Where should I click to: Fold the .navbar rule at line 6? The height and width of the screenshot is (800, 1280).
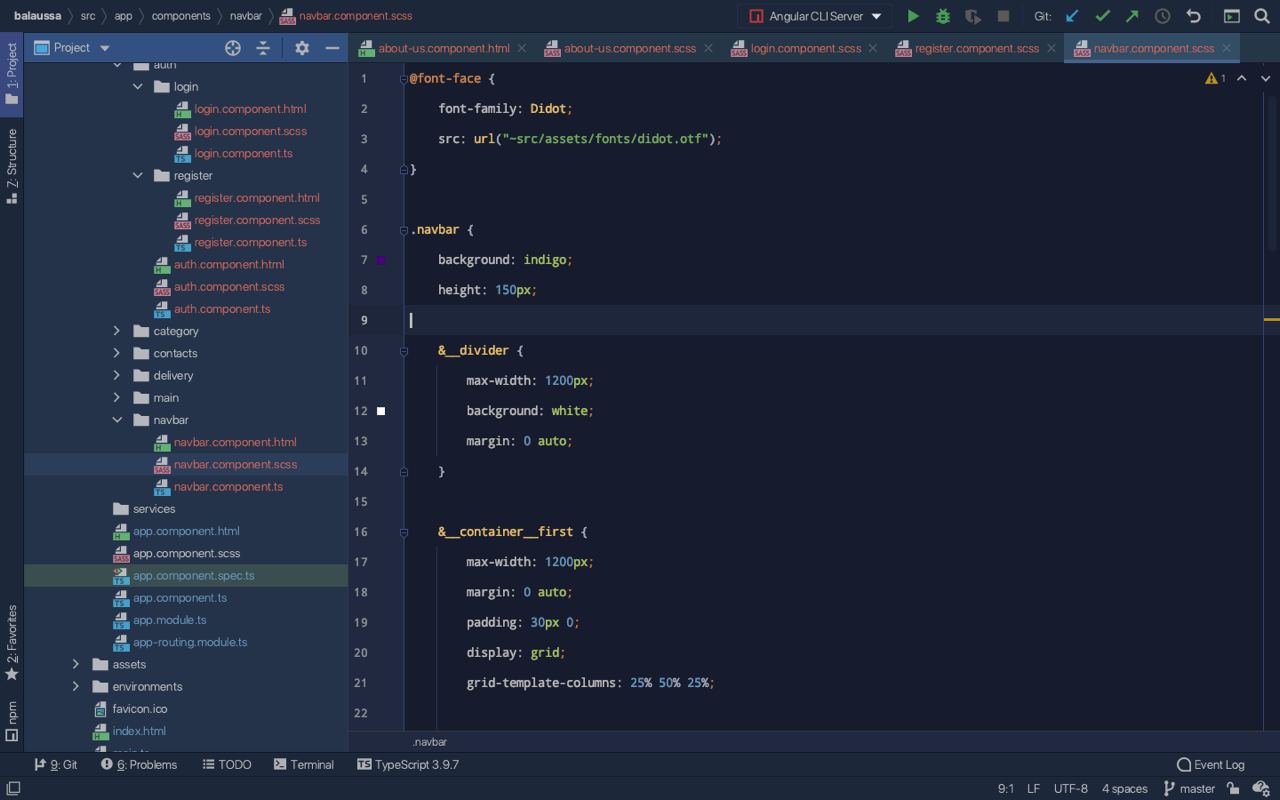coord(404,230)
